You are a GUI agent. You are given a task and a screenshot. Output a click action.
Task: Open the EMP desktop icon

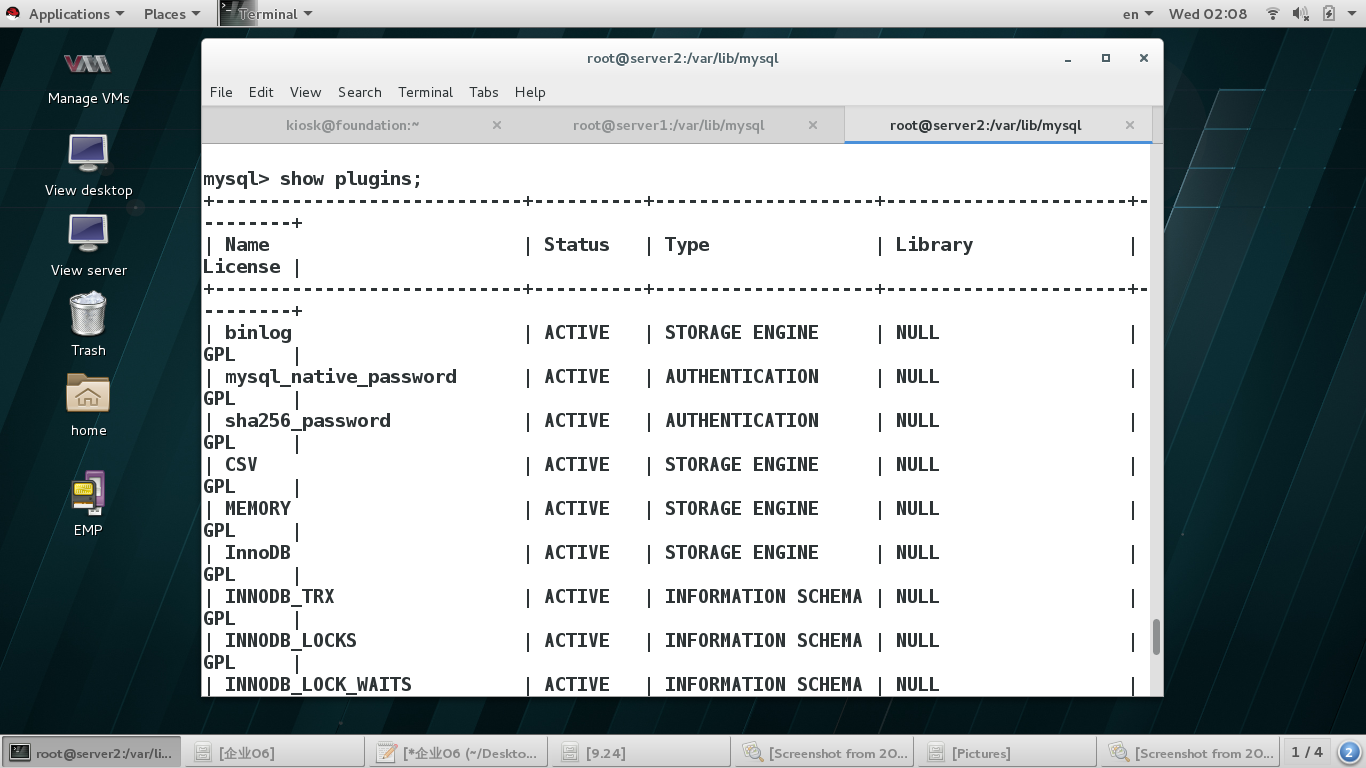(x=88, y=504)
